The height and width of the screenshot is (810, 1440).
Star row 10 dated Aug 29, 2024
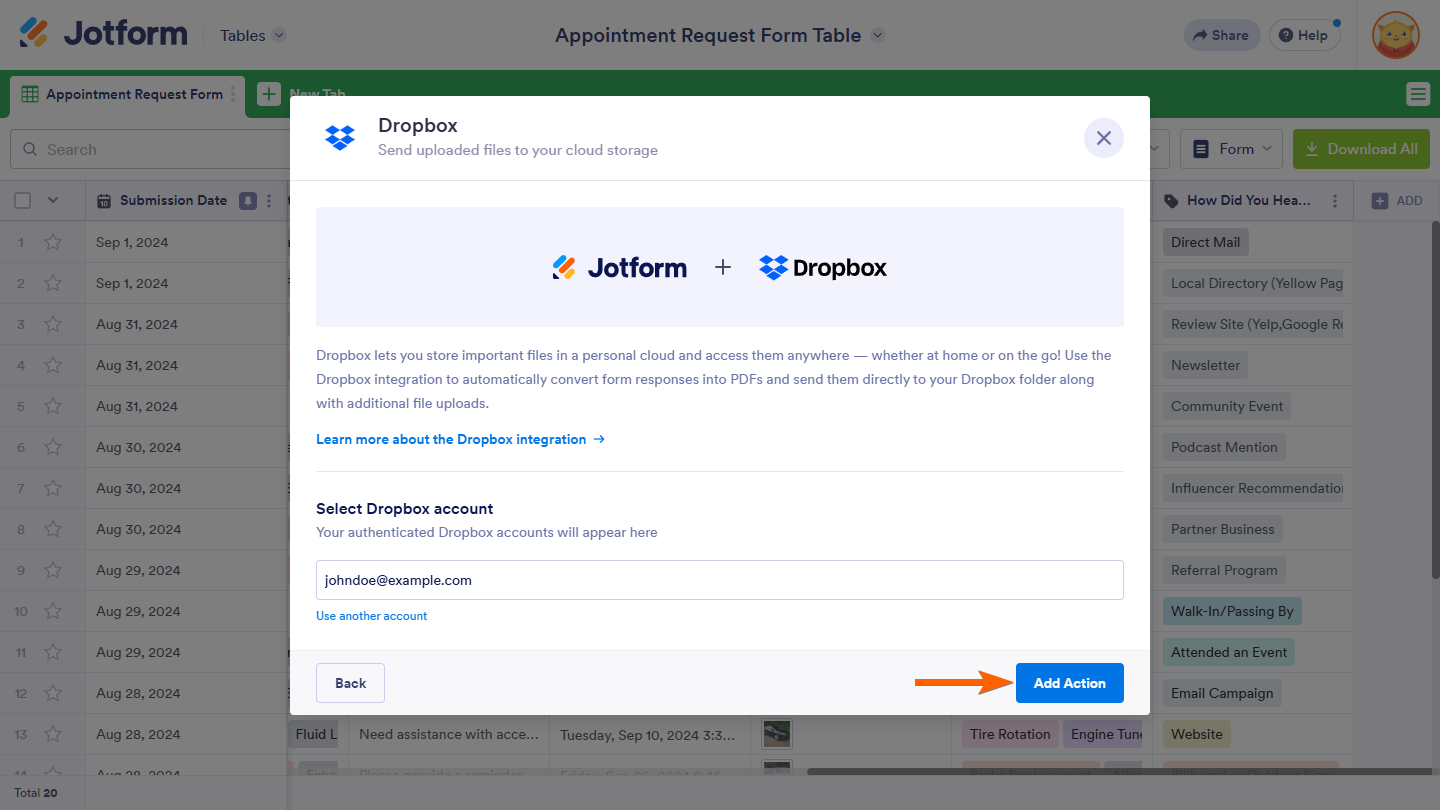click(53, 611)
